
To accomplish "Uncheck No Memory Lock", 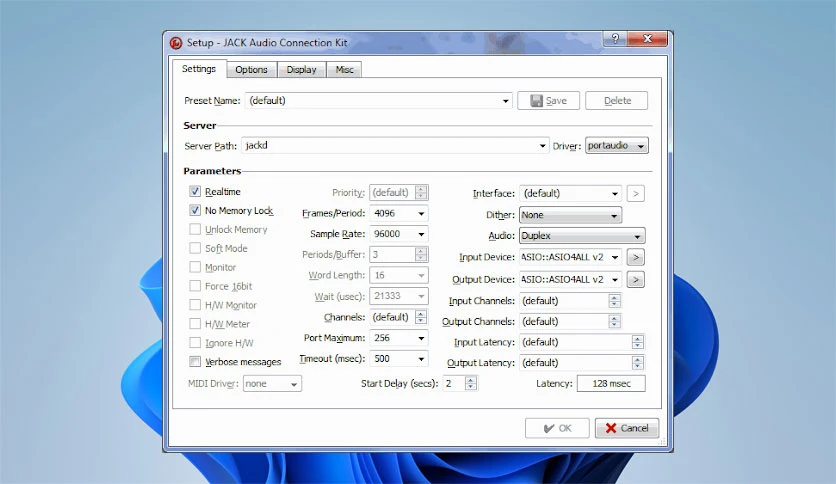I will pyautogui.click(x=195, y=211).
